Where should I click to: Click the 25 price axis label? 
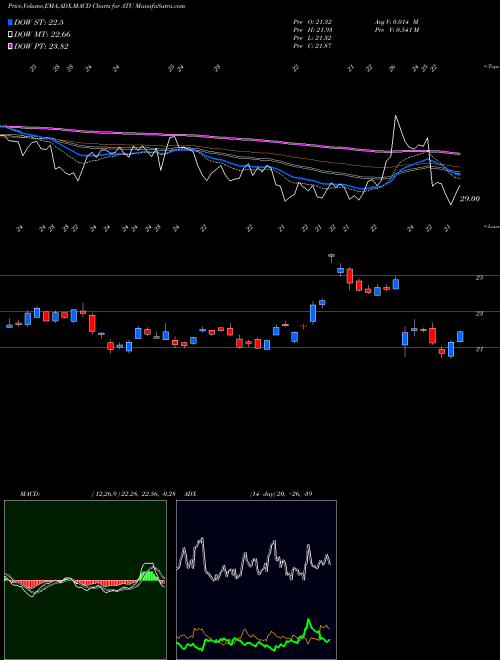tap(479, 277)
